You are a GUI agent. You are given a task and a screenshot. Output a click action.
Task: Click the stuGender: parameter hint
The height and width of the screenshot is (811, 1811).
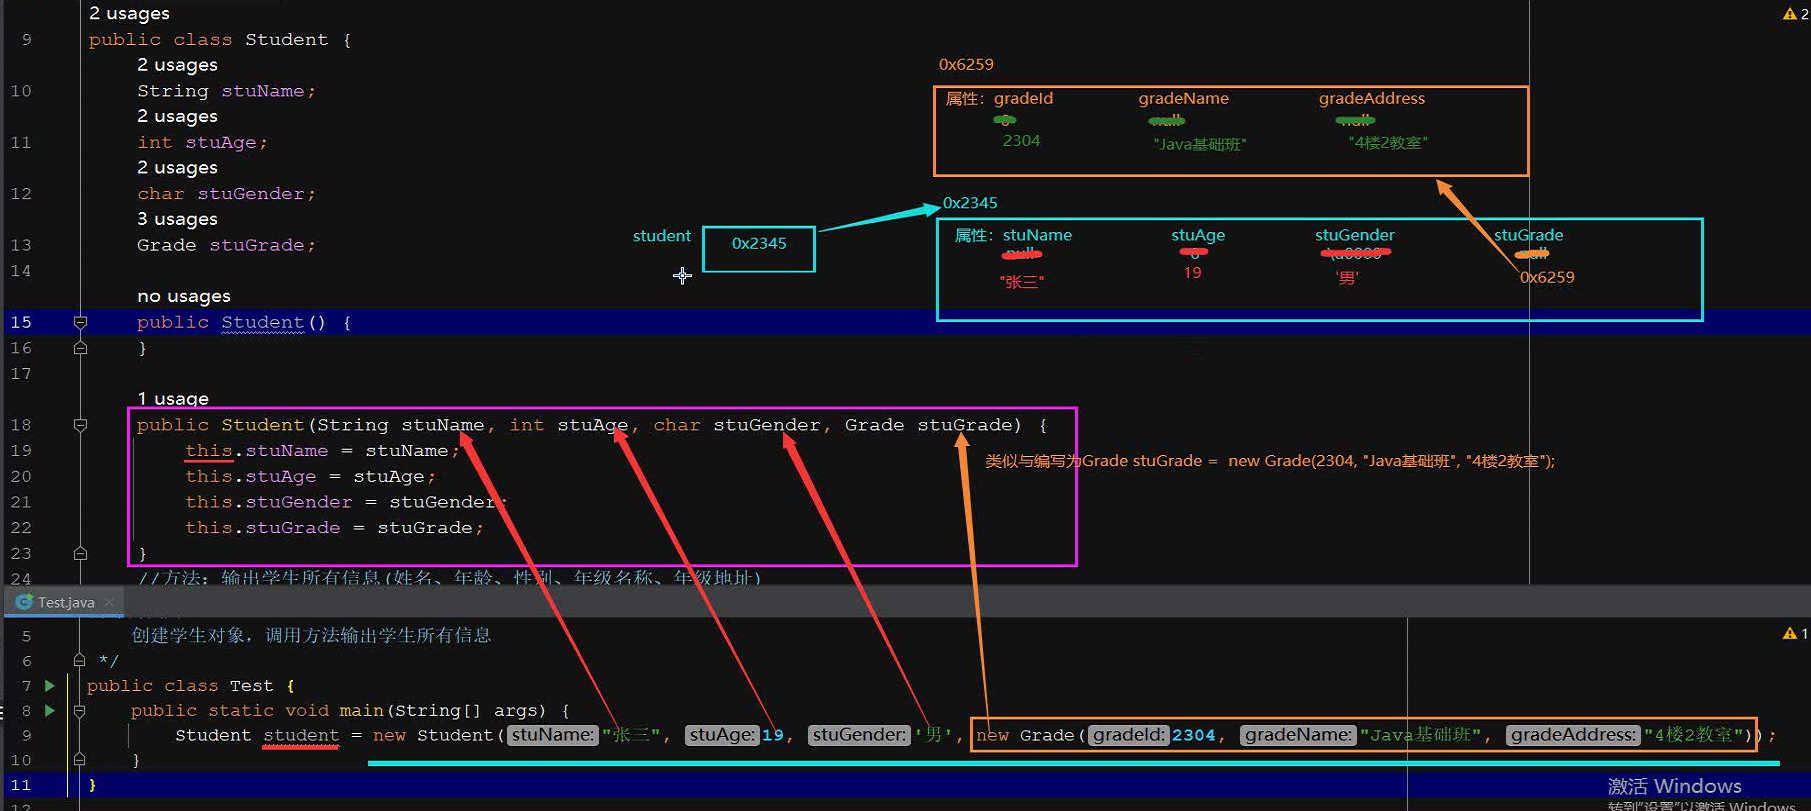[859, 735]
